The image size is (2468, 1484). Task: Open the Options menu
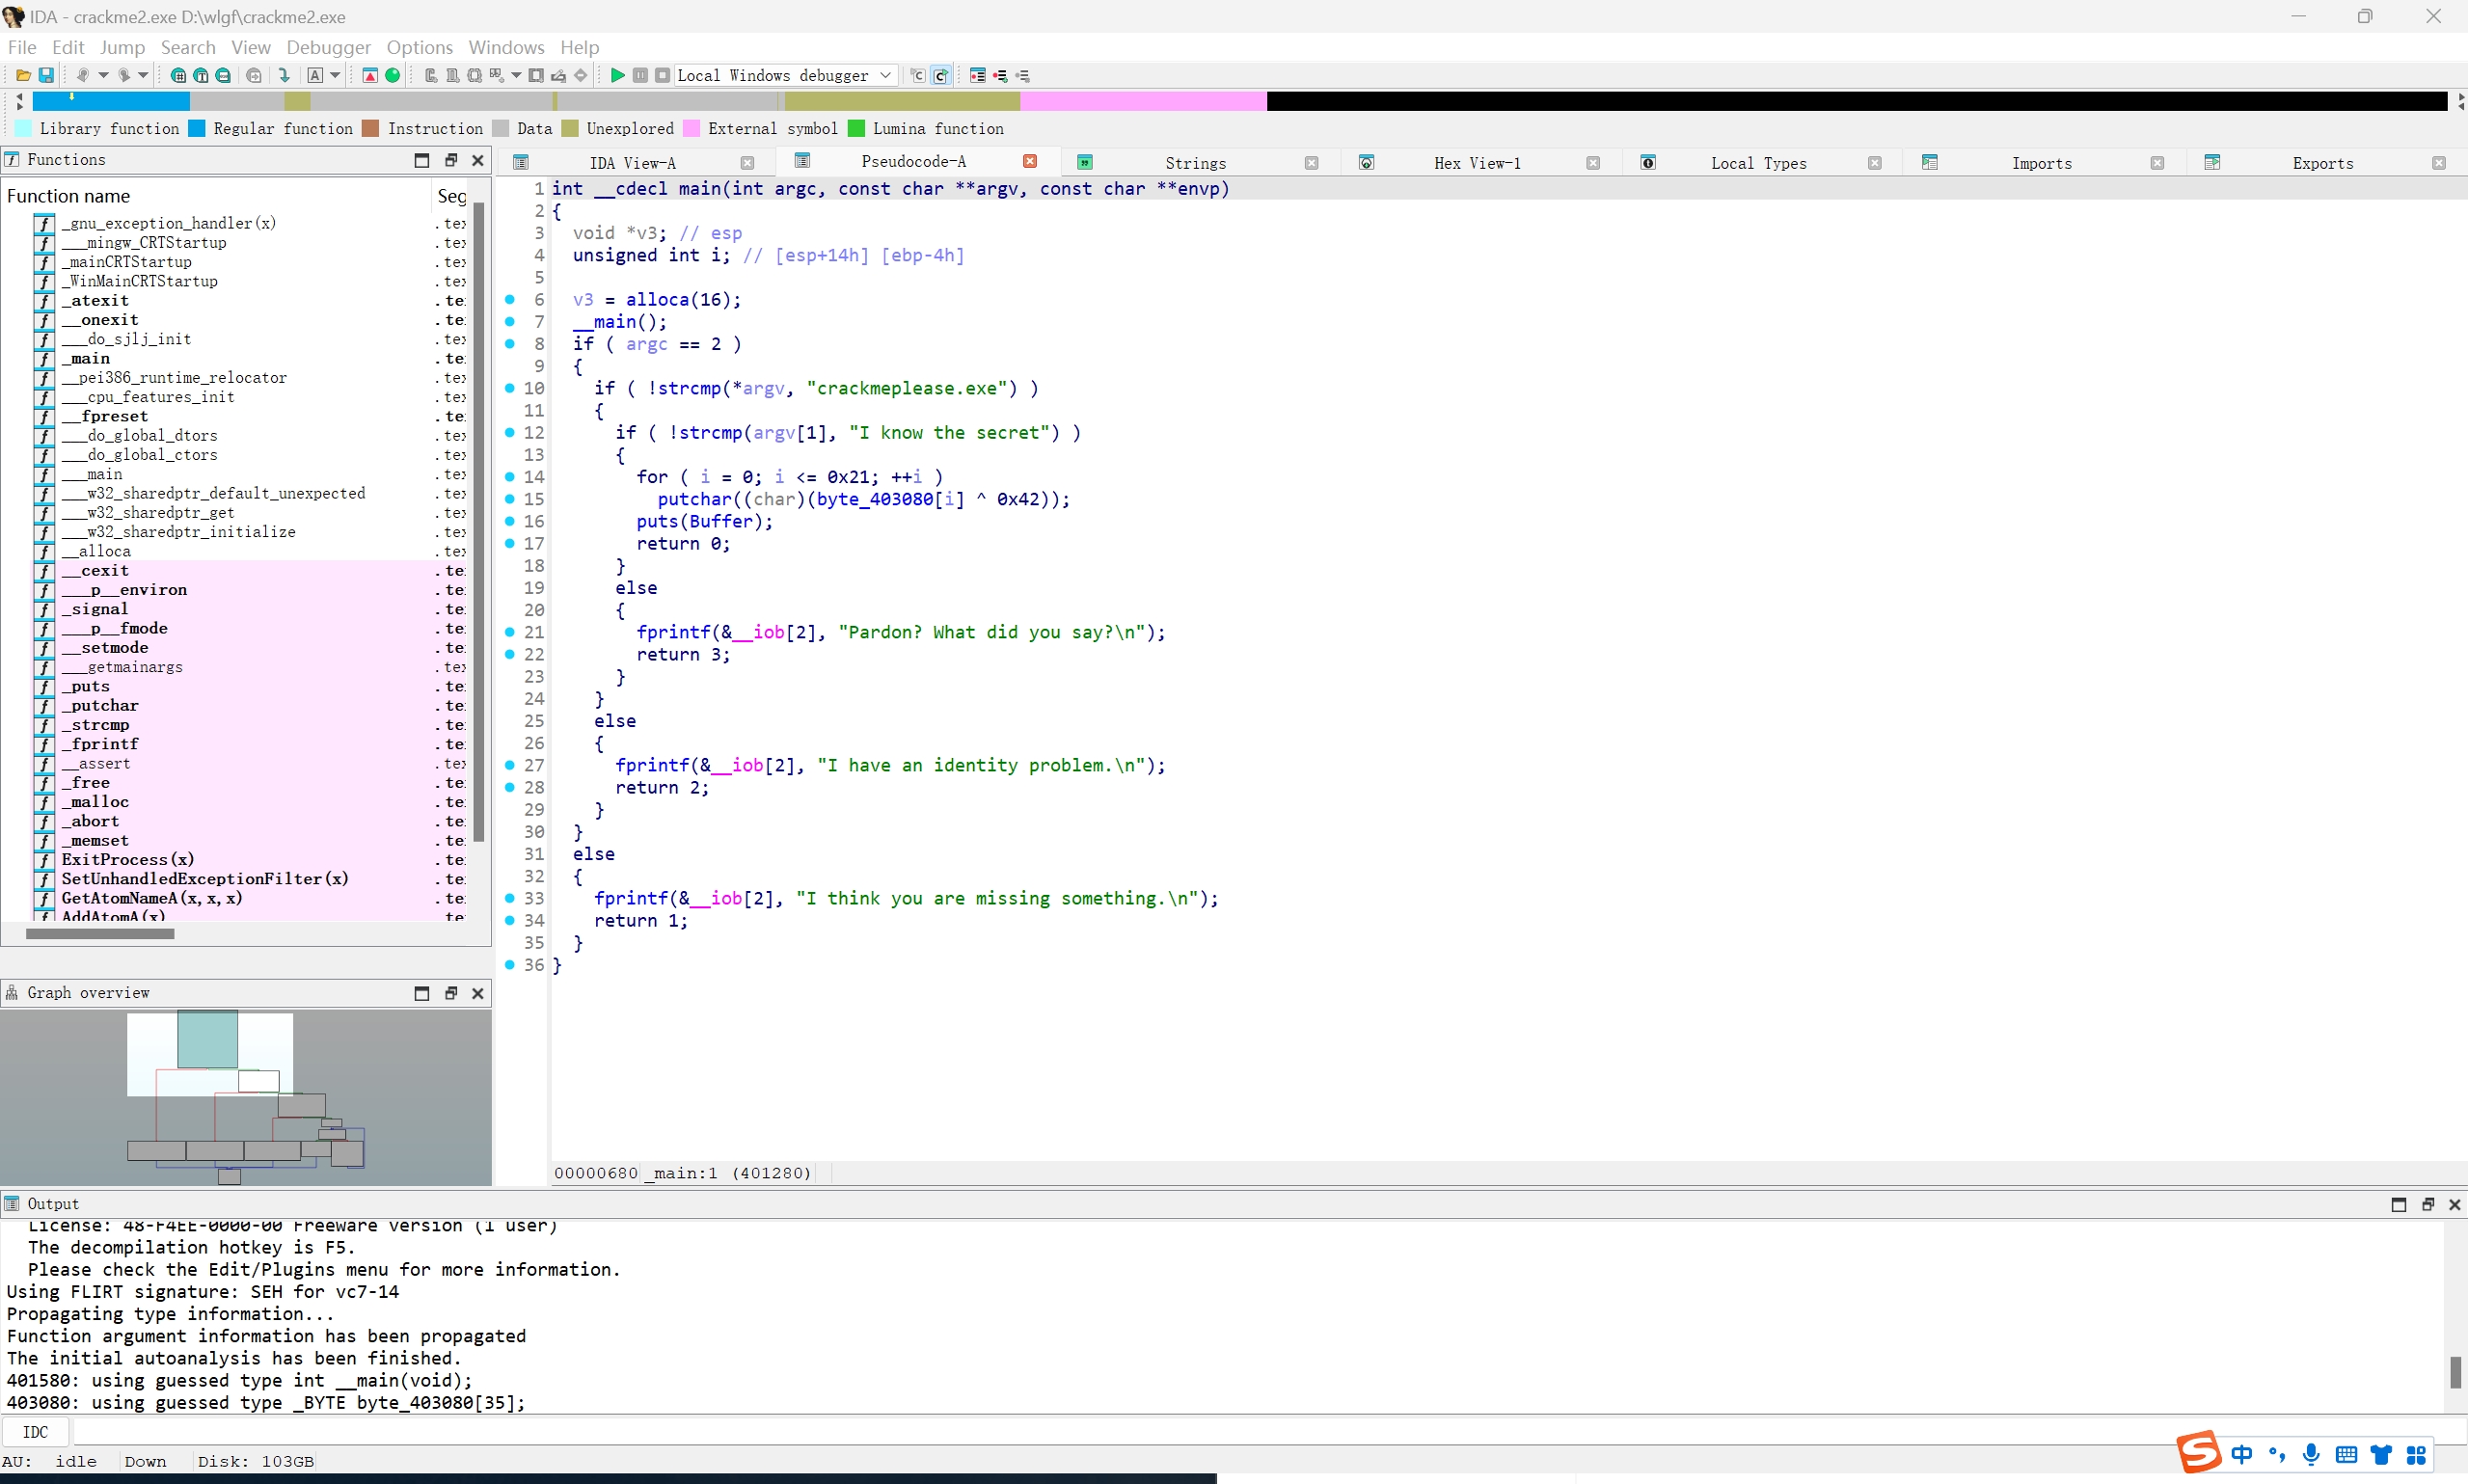coord(419,47)
